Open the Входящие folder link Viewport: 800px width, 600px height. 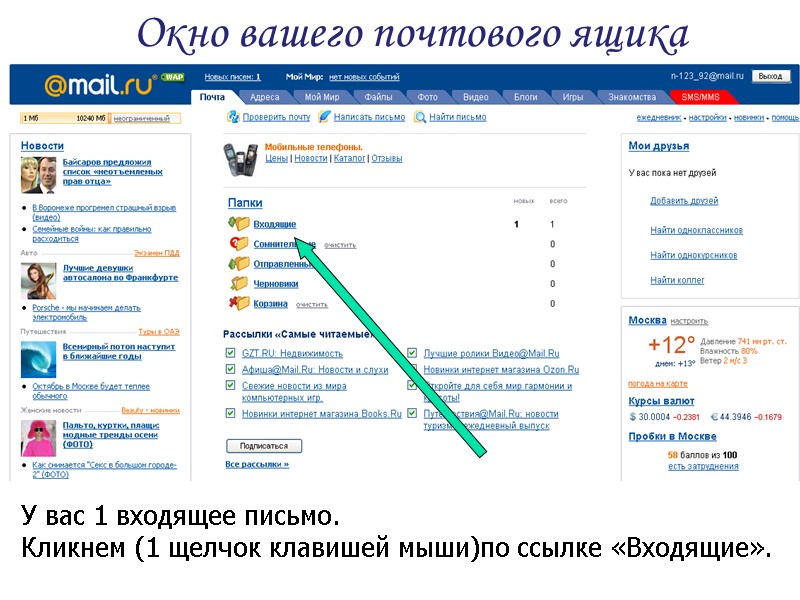(x=274, y=224)
